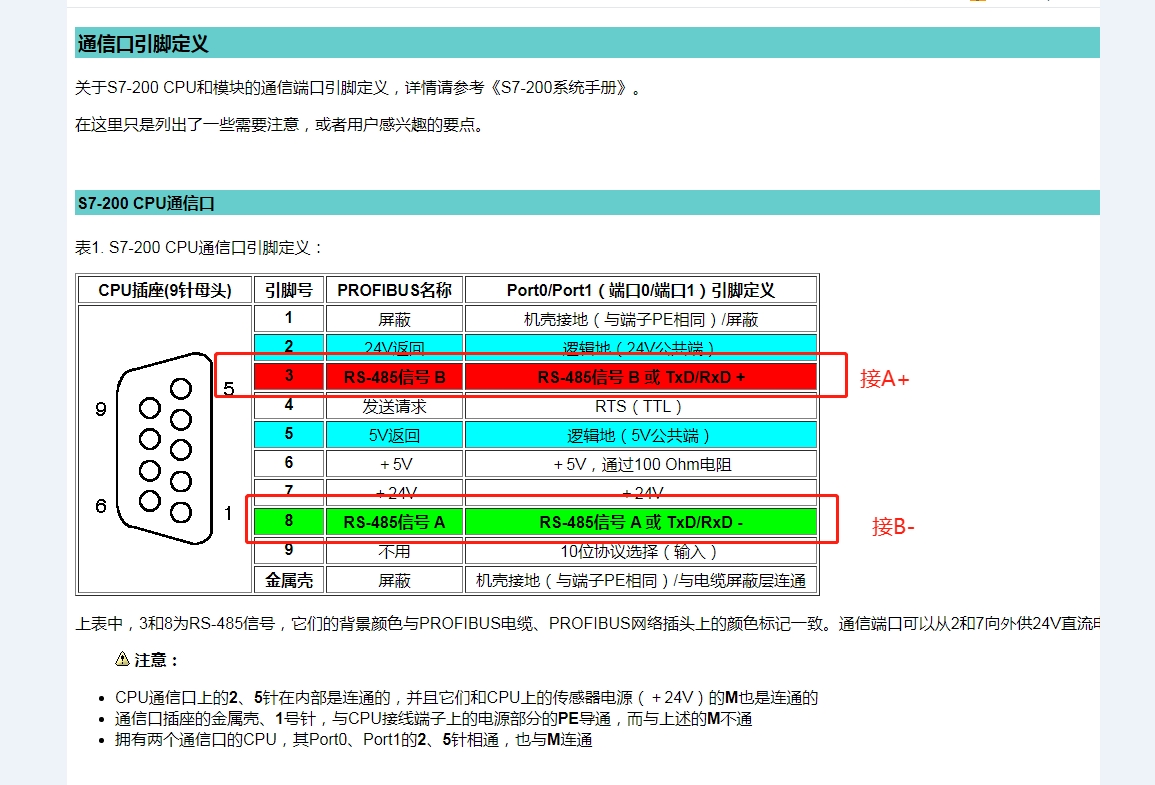Viewport: 1155px width, 785px height.
Task: Click the Port0/Port1 引脚定义 column header
Action: coord(641,290)
